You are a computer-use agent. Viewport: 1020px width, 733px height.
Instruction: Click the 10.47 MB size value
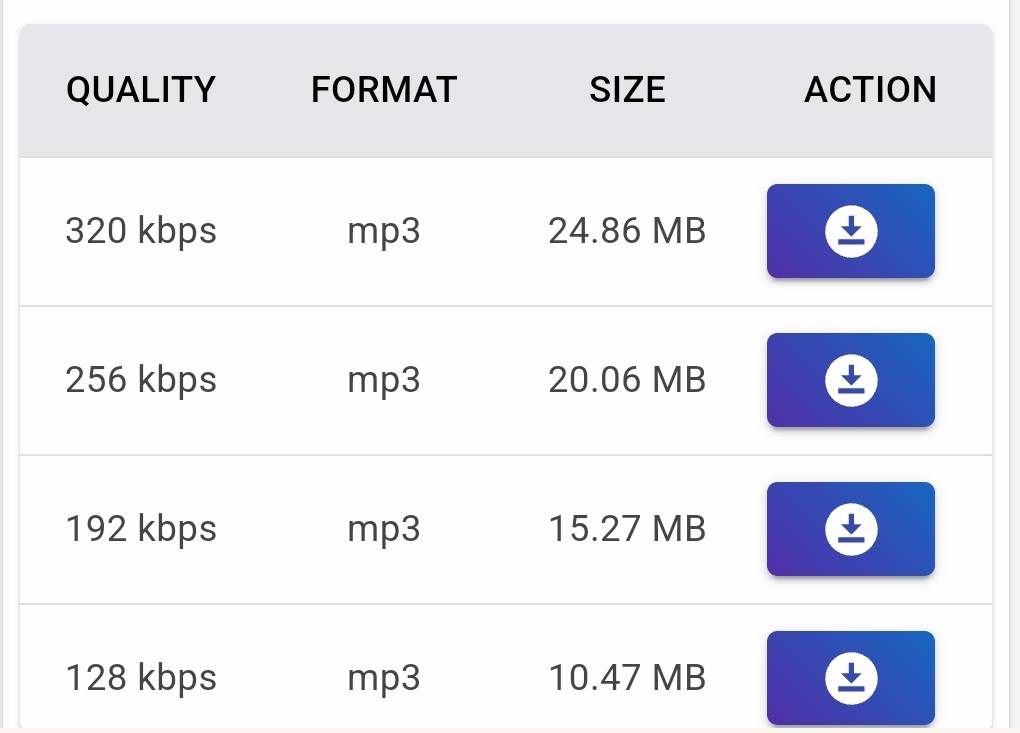pos(627,678)
